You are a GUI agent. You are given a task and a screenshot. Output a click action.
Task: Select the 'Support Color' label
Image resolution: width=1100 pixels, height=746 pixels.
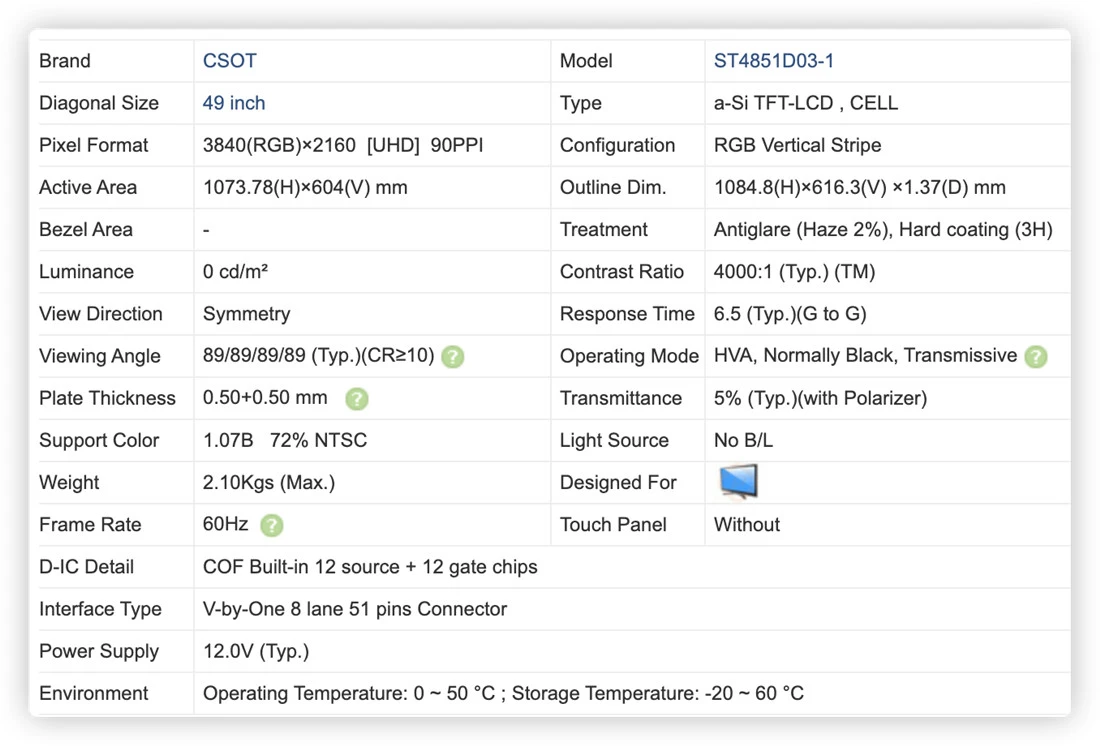(x=99, y=440)
